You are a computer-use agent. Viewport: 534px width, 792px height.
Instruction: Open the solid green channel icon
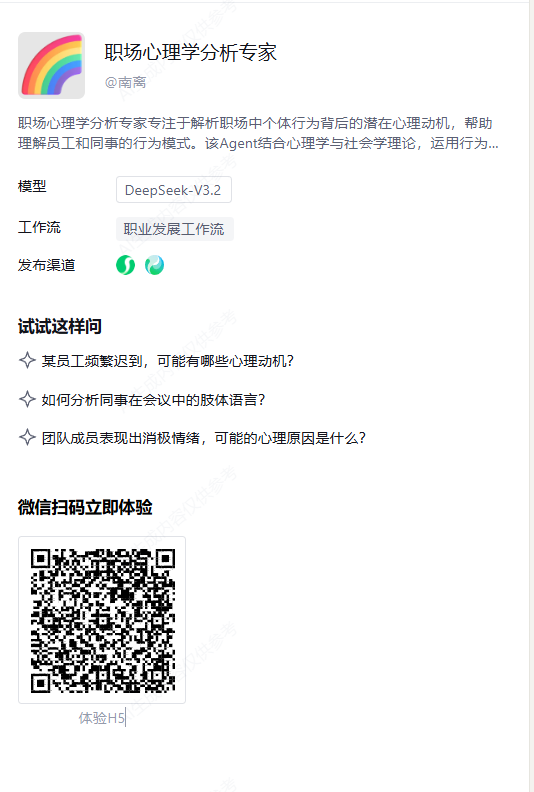125,265
